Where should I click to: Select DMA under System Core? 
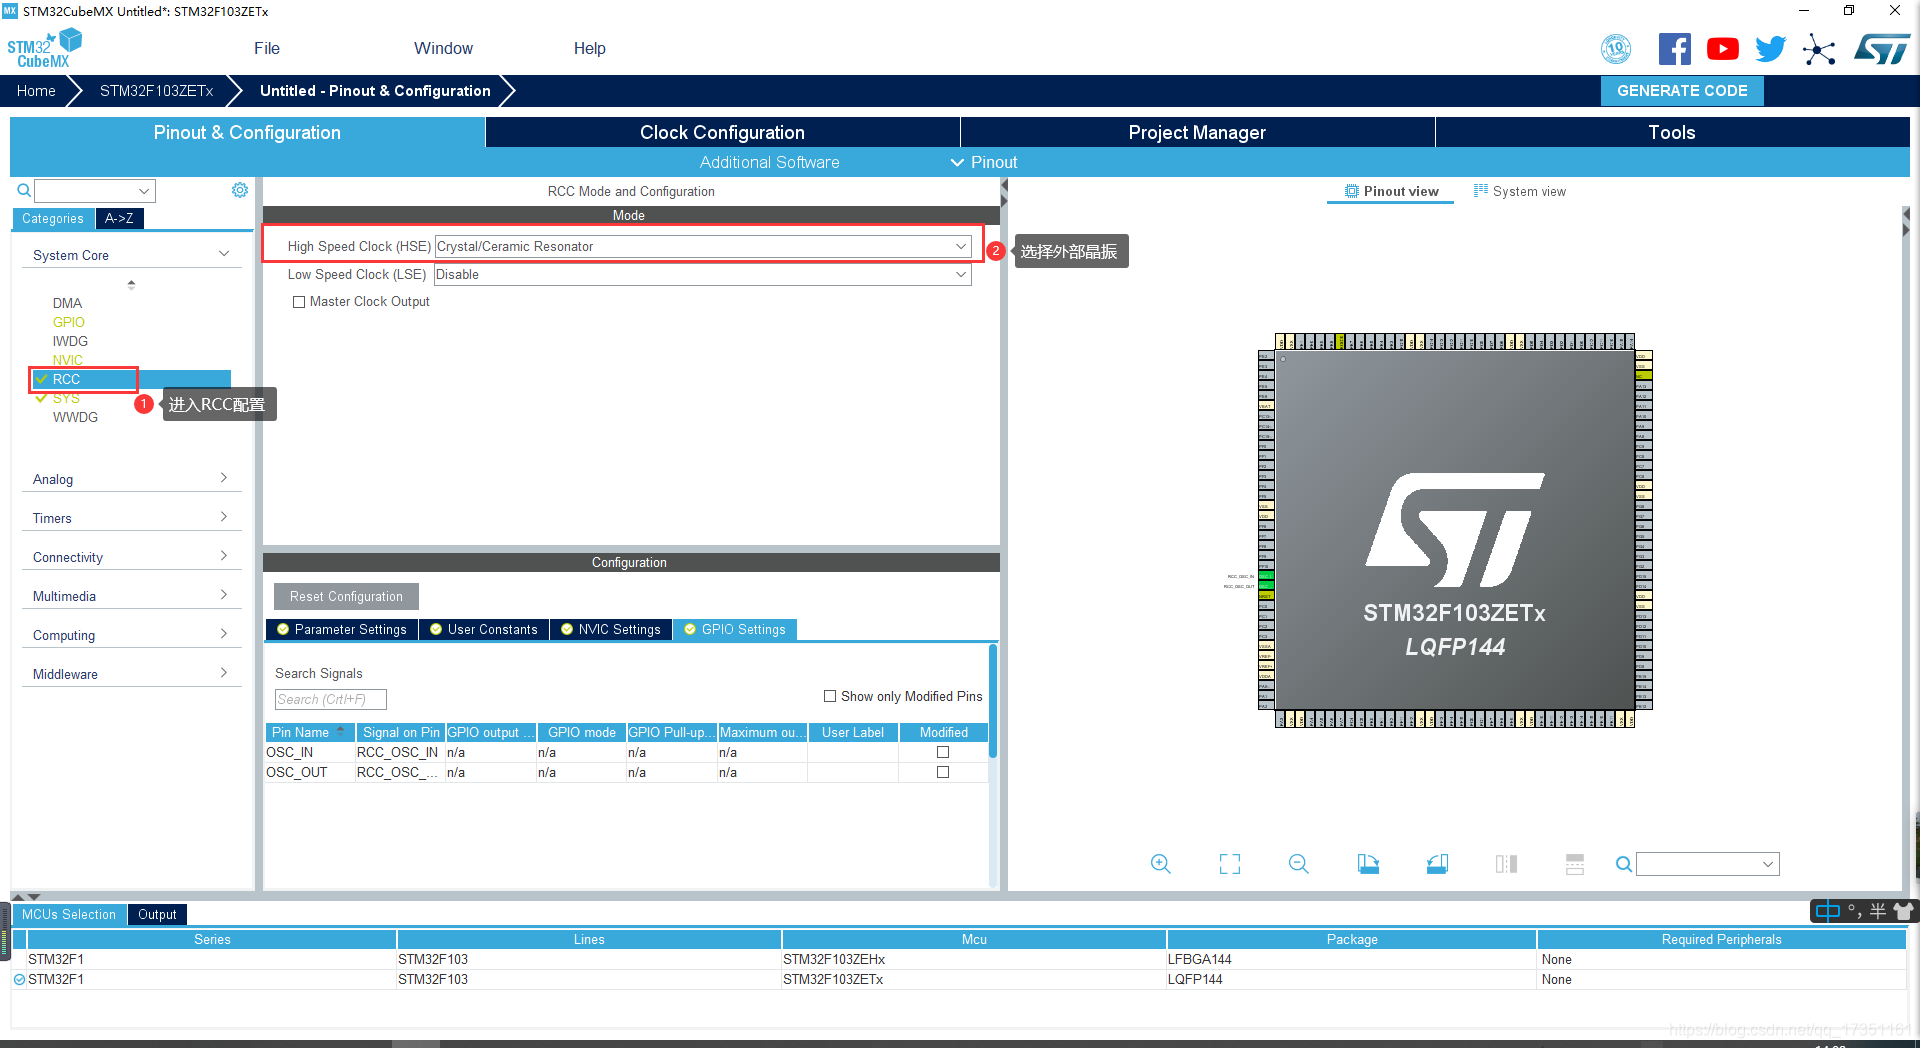pos(67,303)
